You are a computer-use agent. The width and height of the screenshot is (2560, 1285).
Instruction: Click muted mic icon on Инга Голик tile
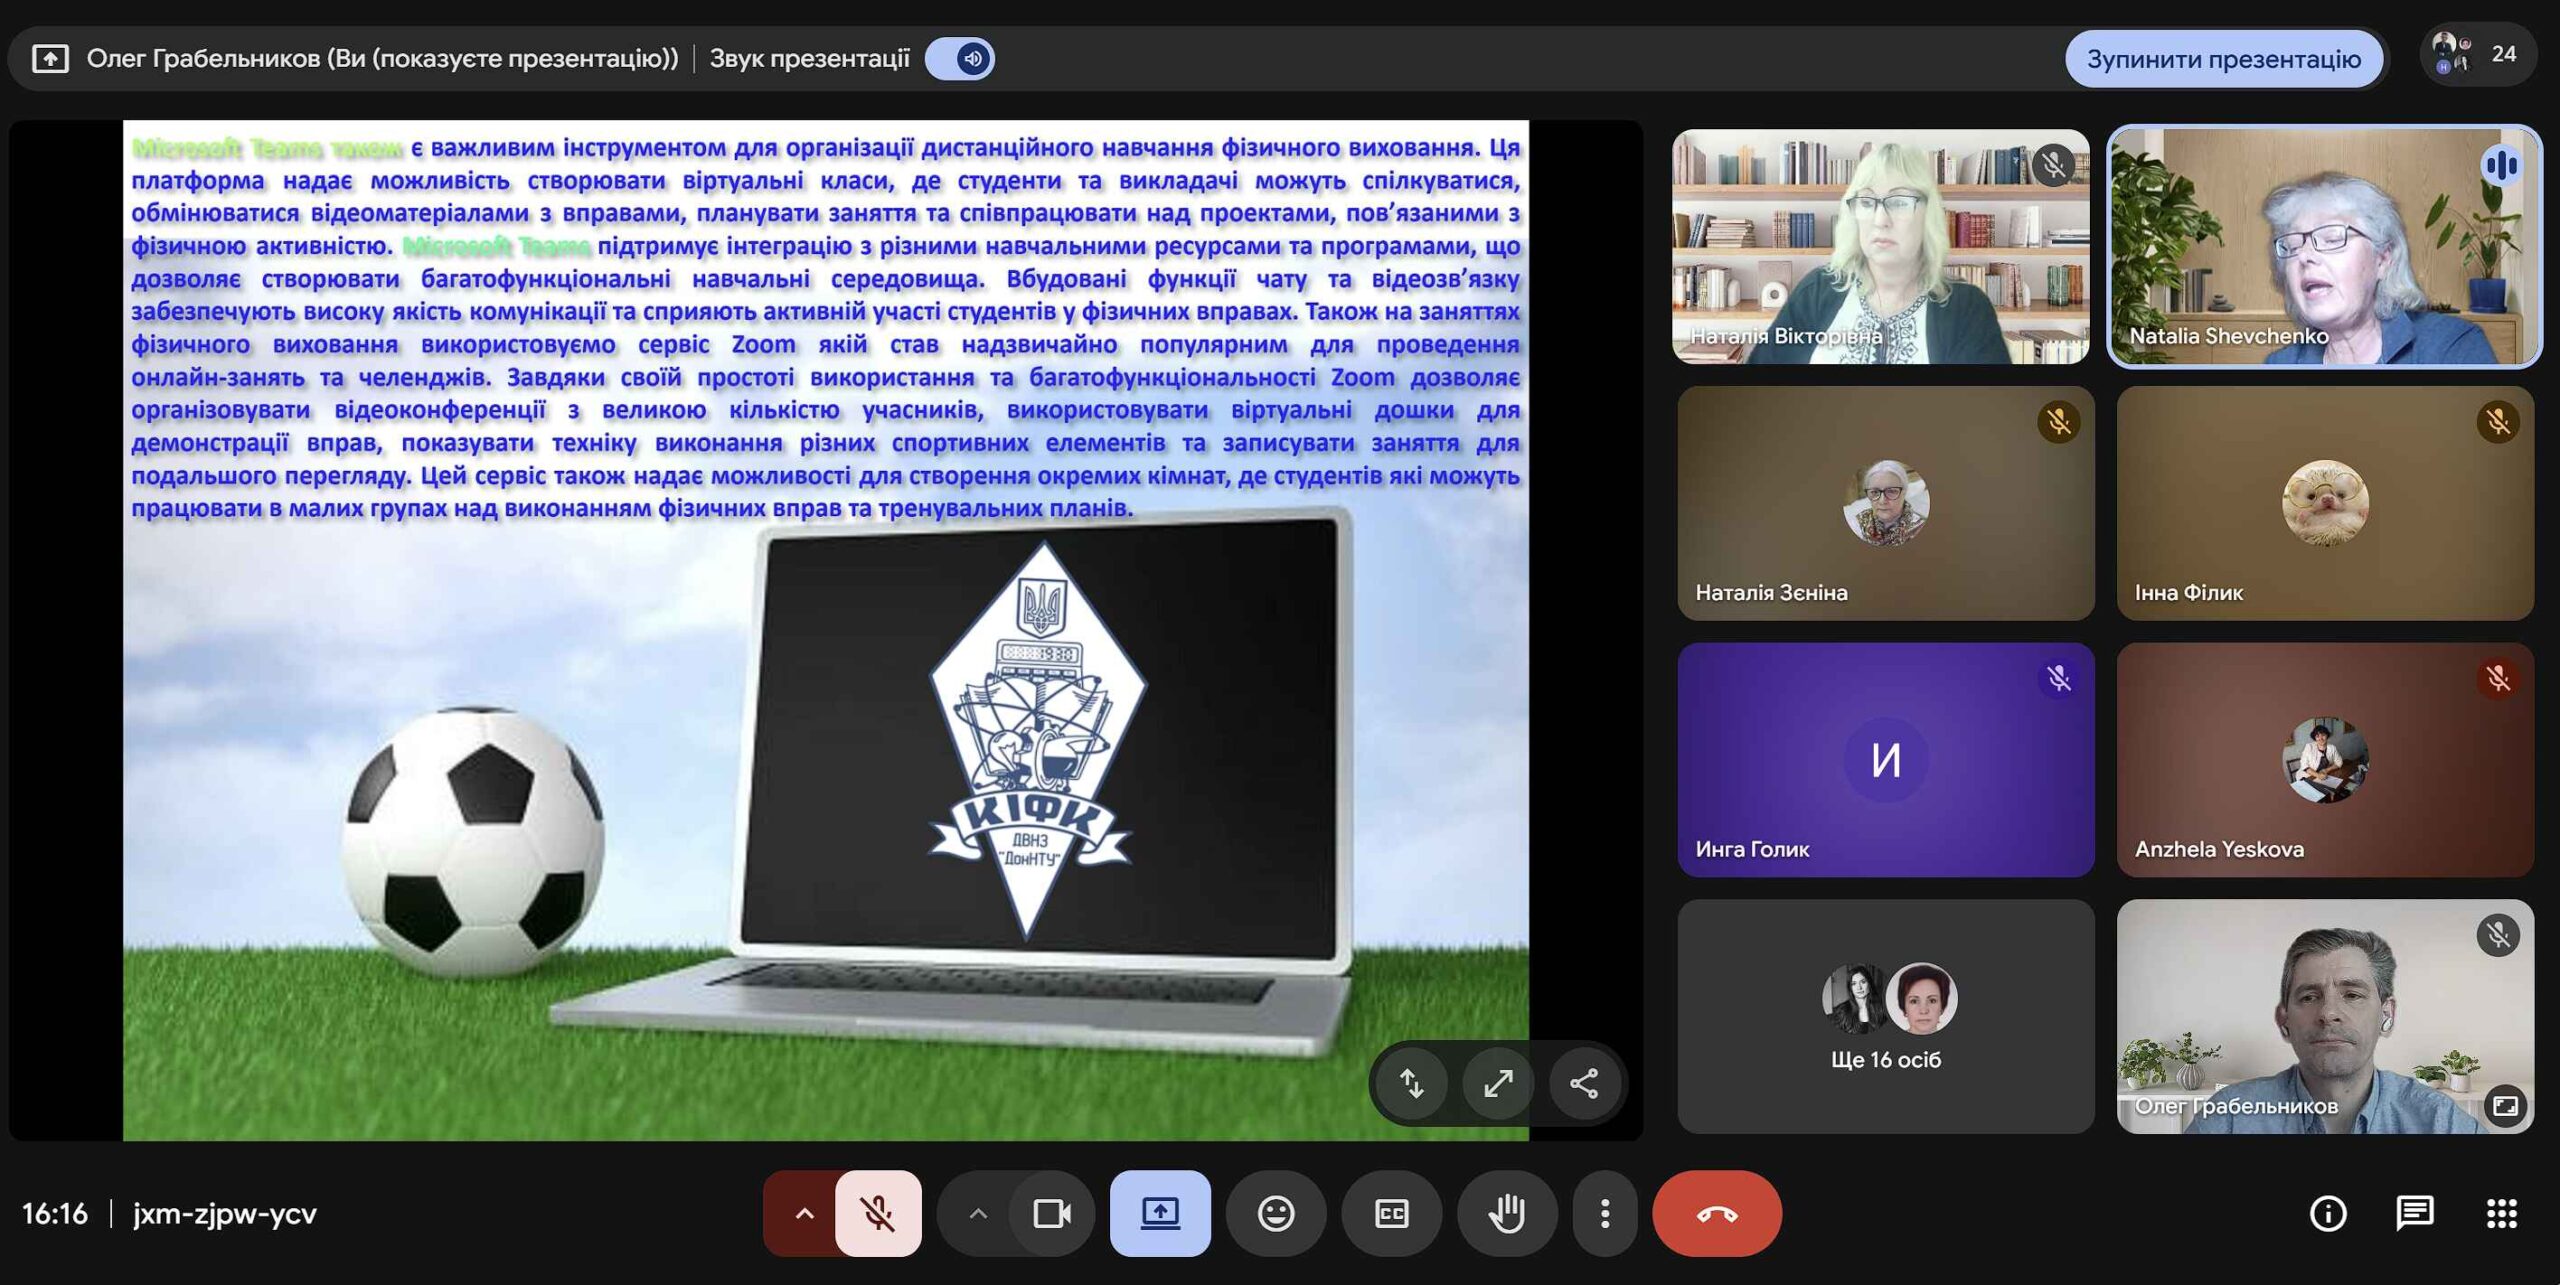2059,679
